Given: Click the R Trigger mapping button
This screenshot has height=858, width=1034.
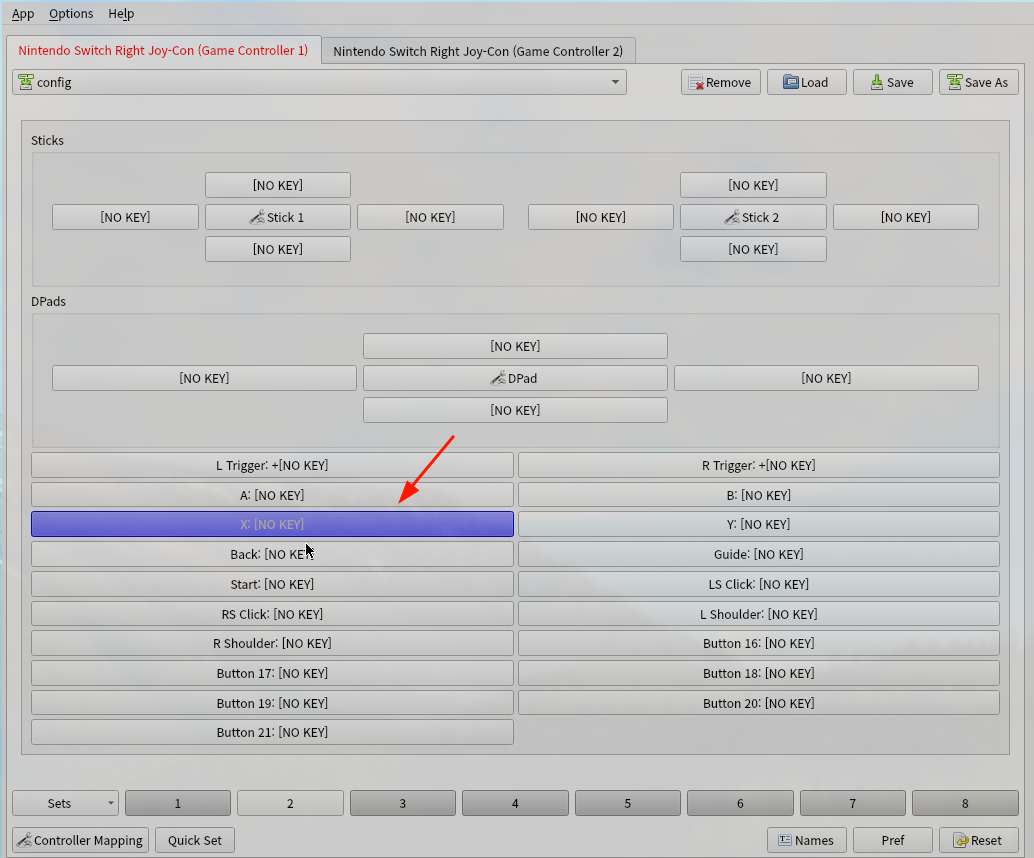Looking at the screenshot, I should coord(759,465).
